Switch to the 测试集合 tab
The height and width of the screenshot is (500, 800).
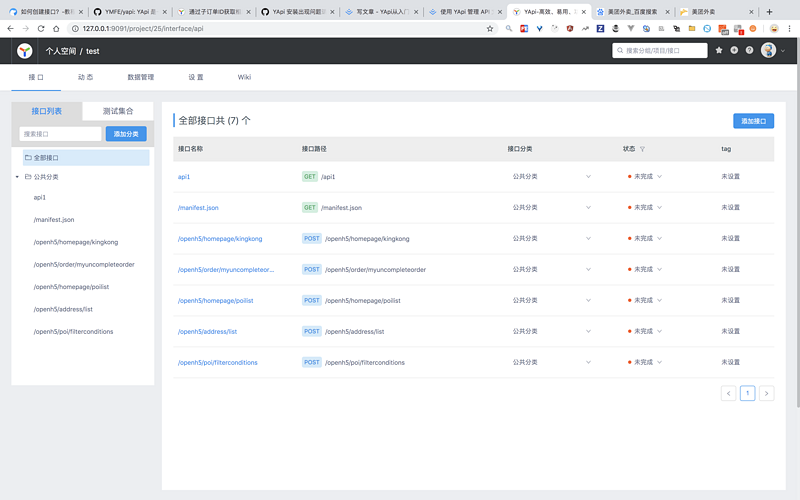coord(118,111)
